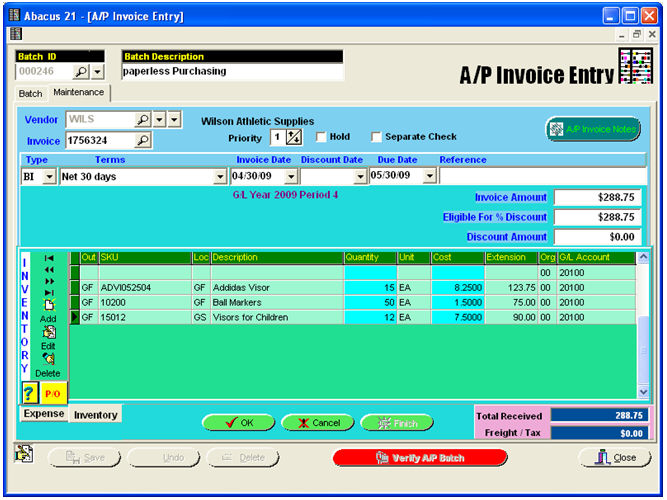Click the Reference input field
The image size is (667, 500).
coord(543,176)
